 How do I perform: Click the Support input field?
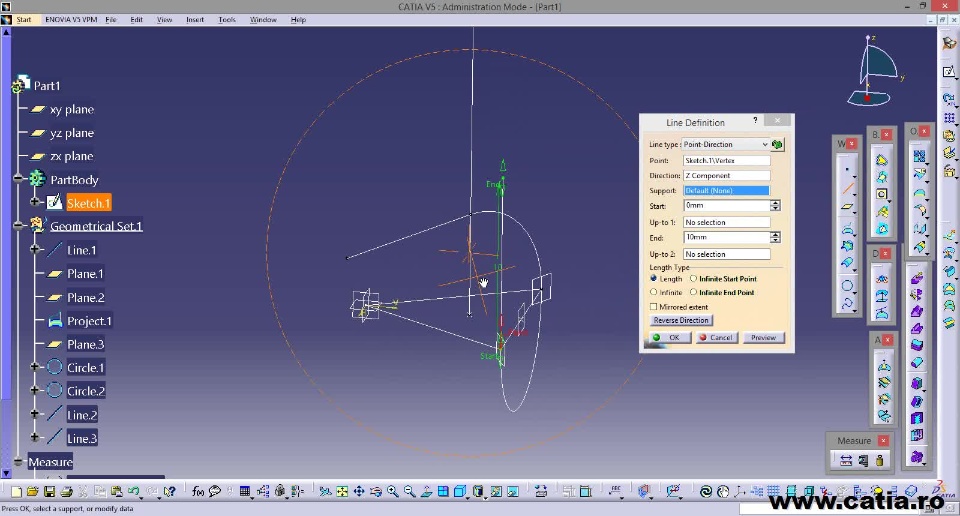727,190
